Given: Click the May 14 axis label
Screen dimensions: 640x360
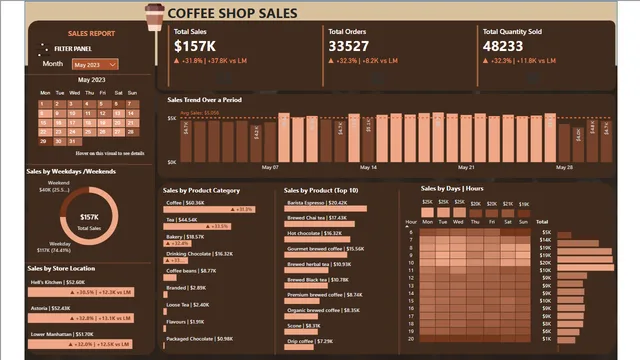Looking at the screenshot, I should (x=368, y=167).
